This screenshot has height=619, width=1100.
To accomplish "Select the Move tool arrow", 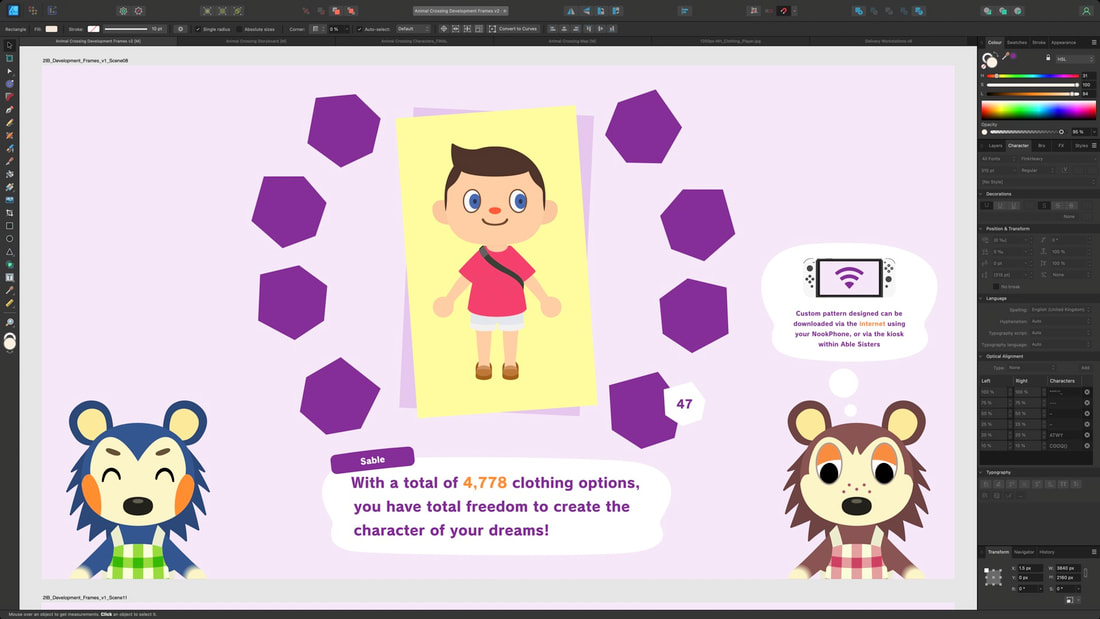I will coord(9,45).
